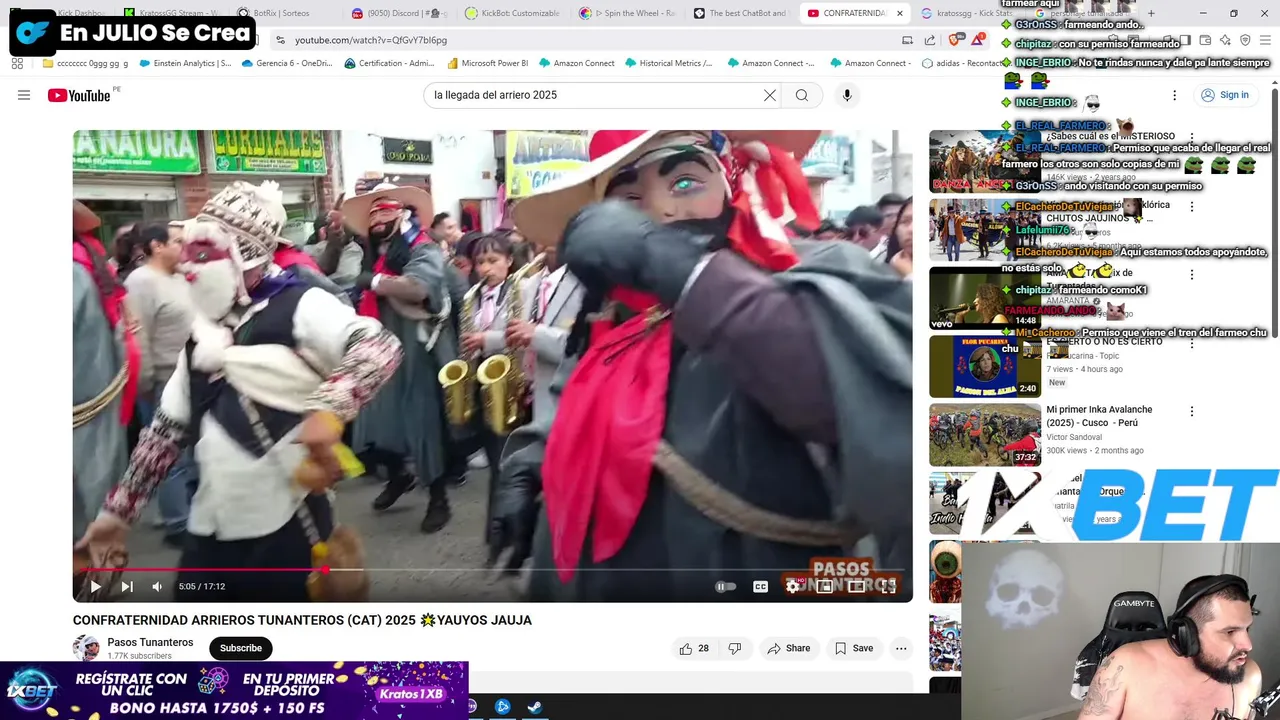Open the ccccccc 0ggg bookmark folder
Image resolution: width=1280 pixels, height=720 pixels.
(x=85, y=63)
